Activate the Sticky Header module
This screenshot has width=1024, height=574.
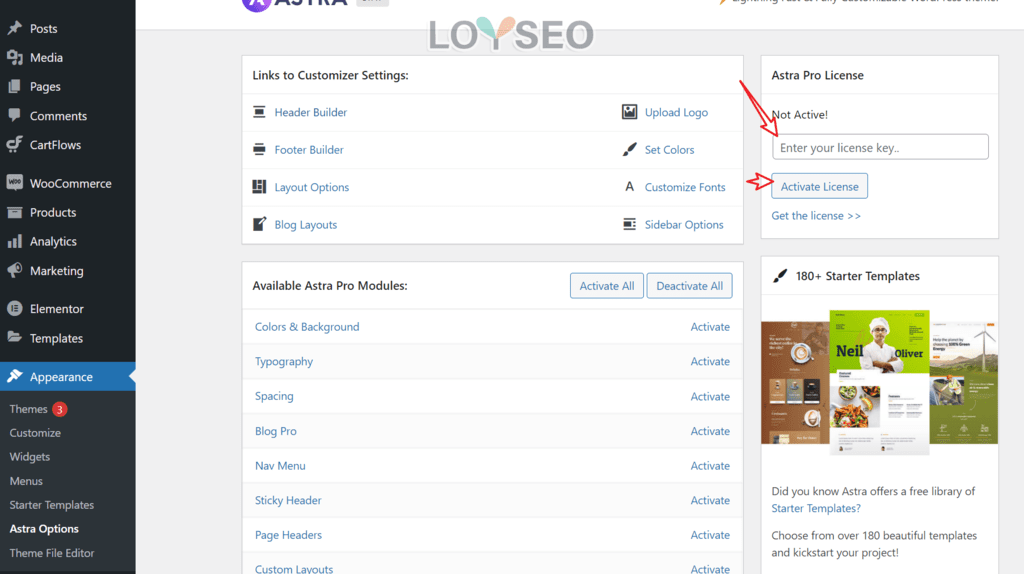[710, 500]
